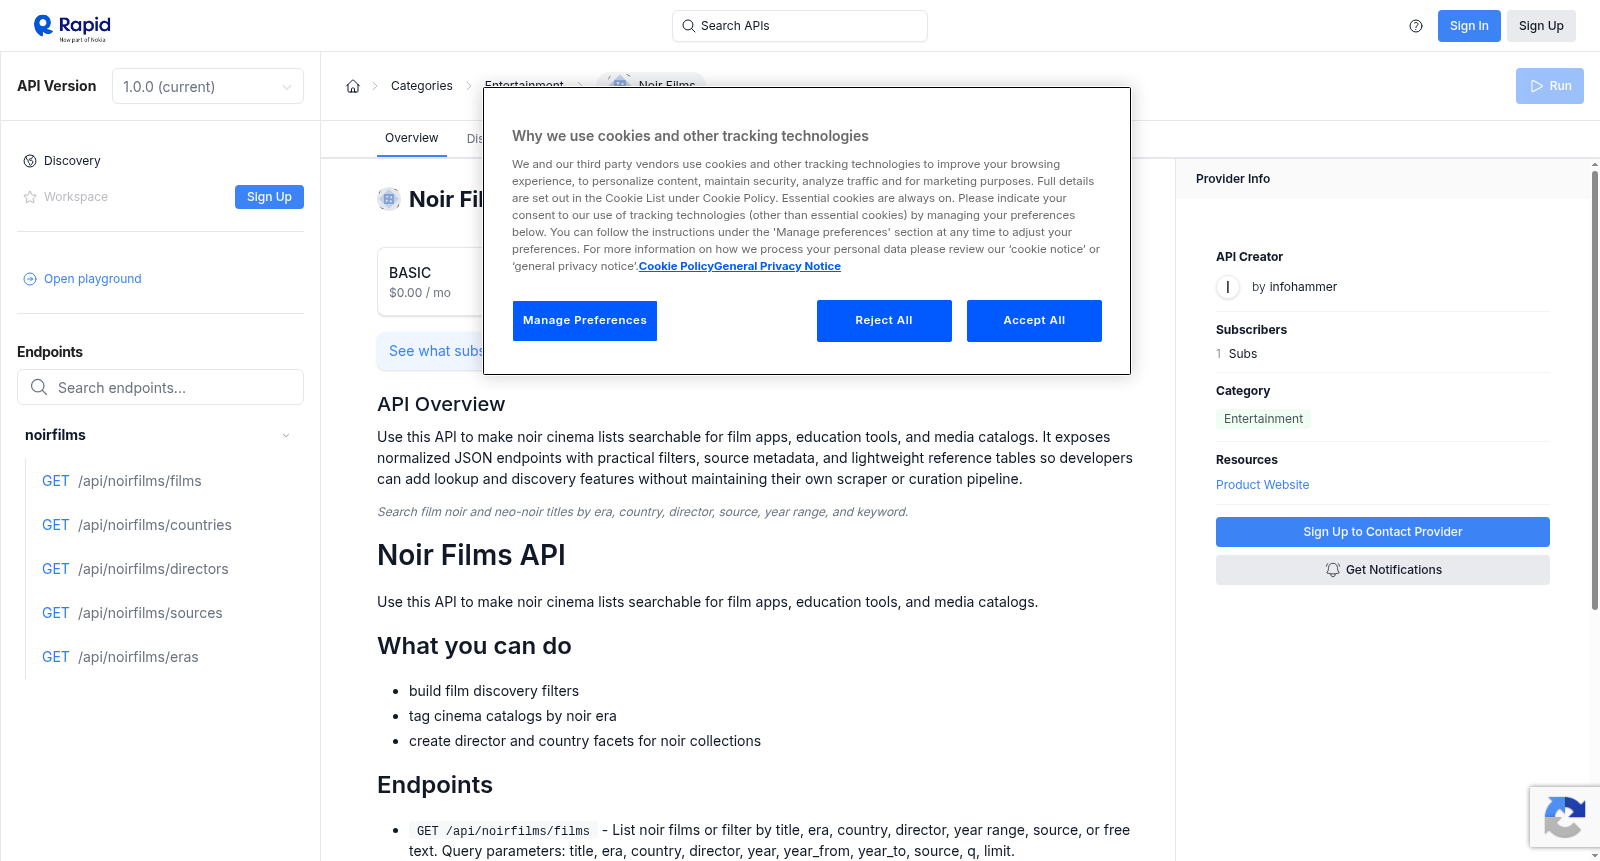
Task: Select Discovery in the sidebar
Action: coord(72,161)
